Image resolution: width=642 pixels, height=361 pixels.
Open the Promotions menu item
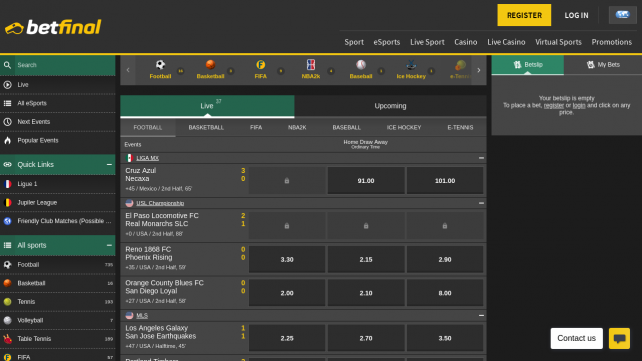click(x=611, y=42)
